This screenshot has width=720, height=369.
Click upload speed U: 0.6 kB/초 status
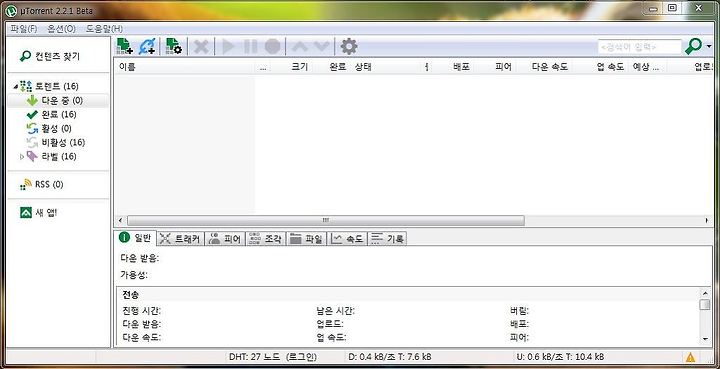click(560, 357)
